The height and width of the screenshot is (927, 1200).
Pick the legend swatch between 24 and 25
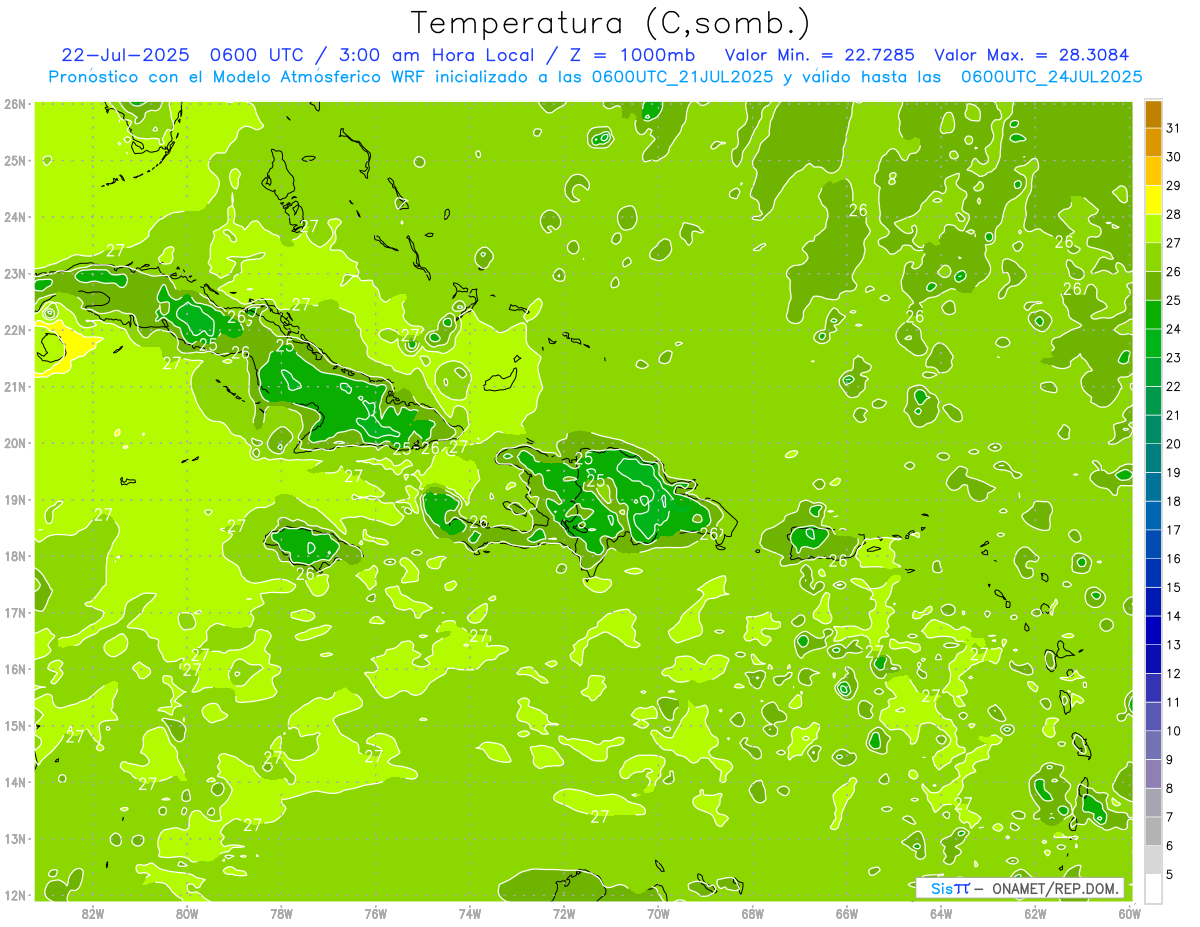tap(1153, 315)
